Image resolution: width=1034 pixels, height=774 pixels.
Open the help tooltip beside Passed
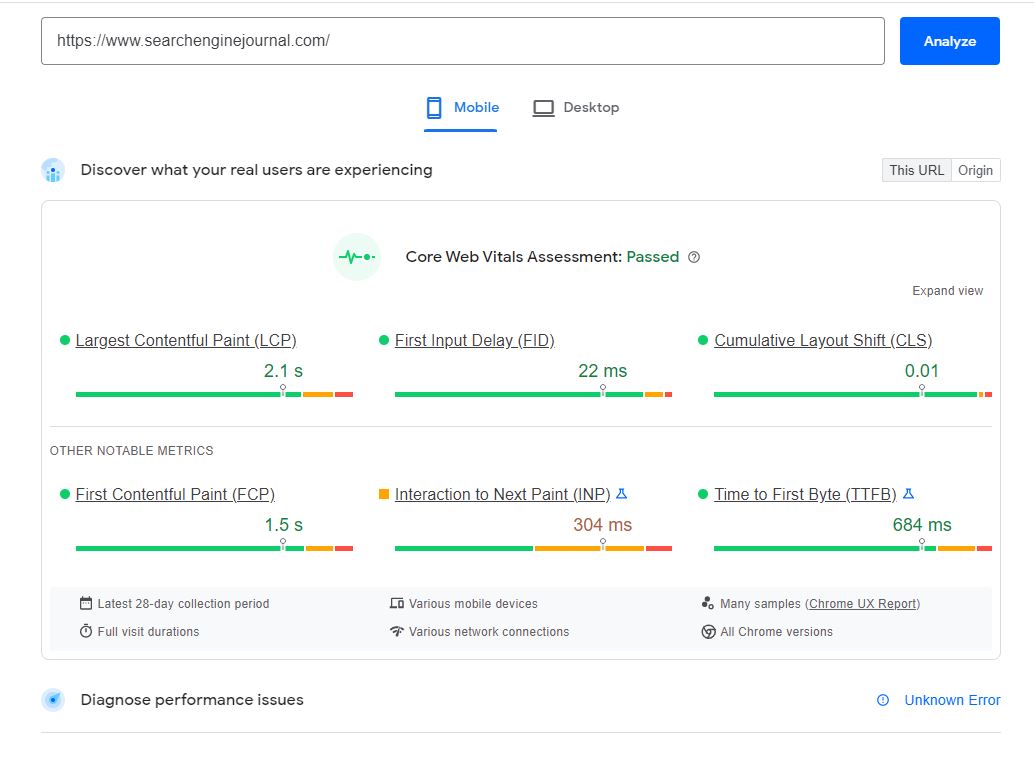pyautogui.click(x=695, y=257)
